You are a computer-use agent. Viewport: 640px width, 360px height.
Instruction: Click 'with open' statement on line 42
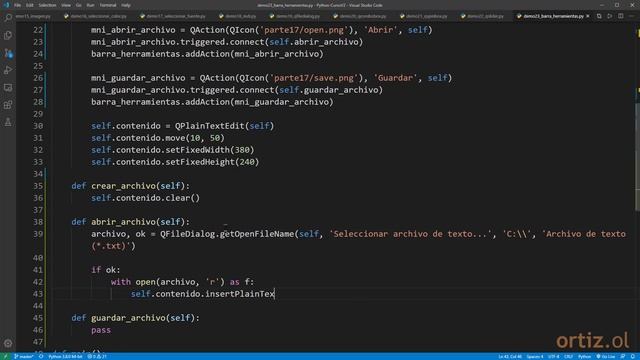[x=133, y=282]
